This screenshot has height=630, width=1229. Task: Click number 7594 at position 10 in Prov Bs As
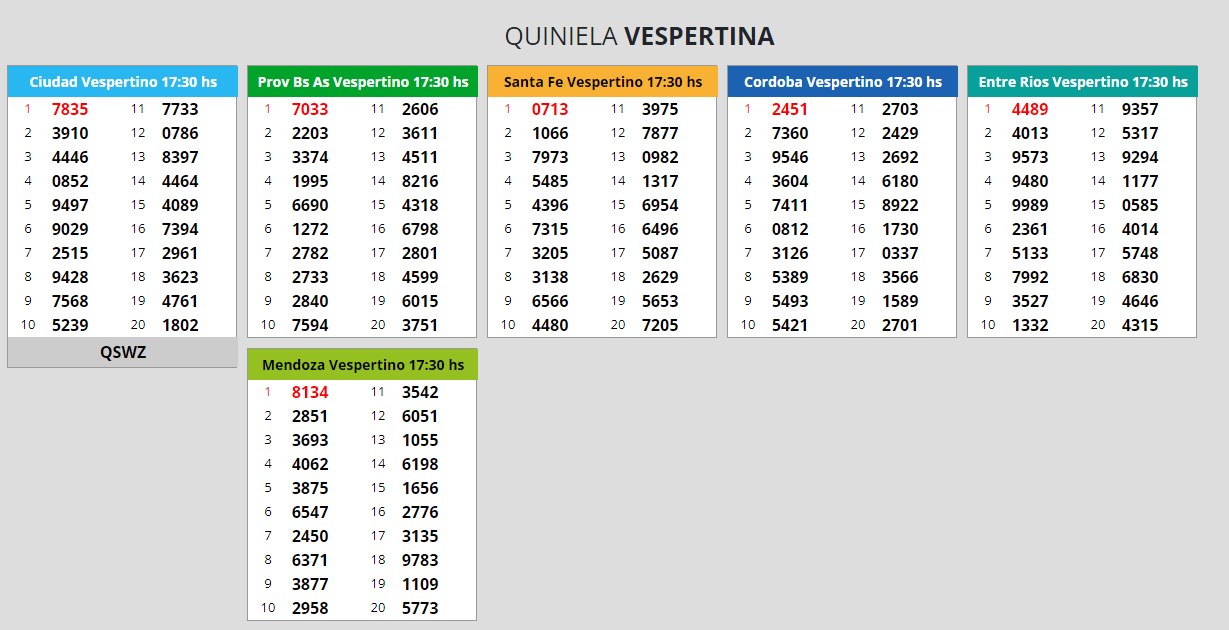(x=310, y=325)
